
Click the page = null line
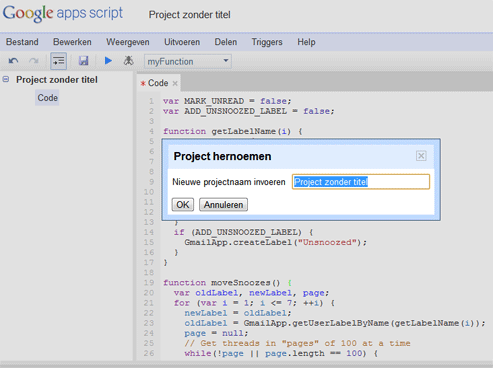click(216, 333)
